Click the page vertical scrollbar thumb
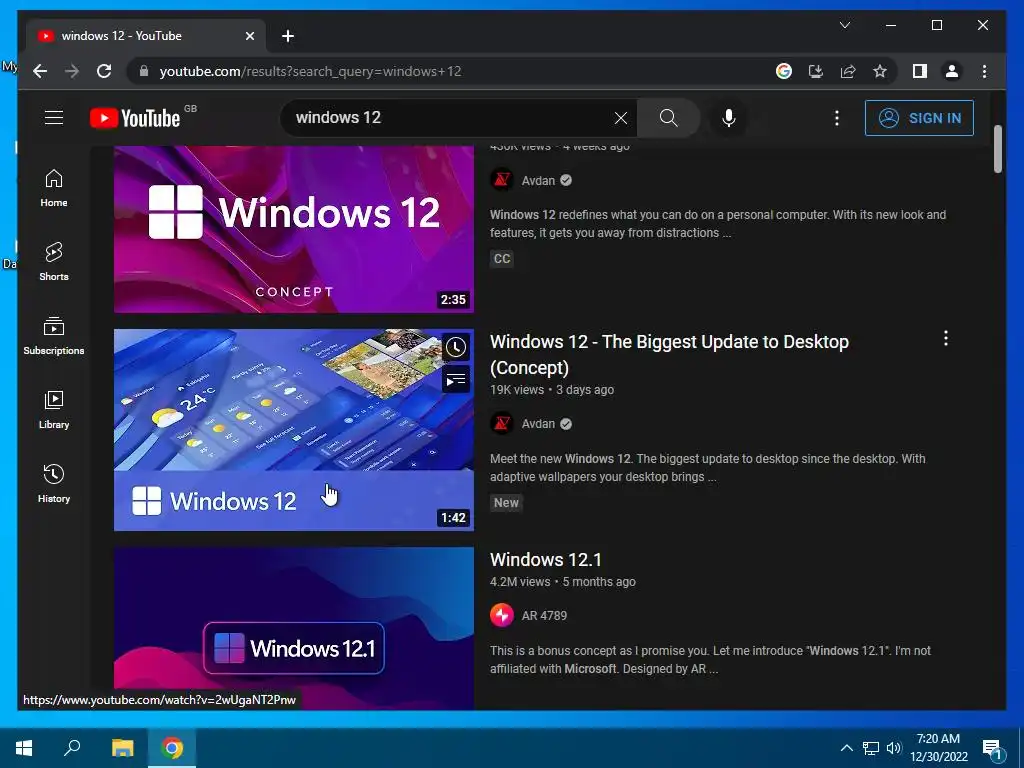This screenshot has width=1024, height=768. pyautogui.click(x=998, y=149)
